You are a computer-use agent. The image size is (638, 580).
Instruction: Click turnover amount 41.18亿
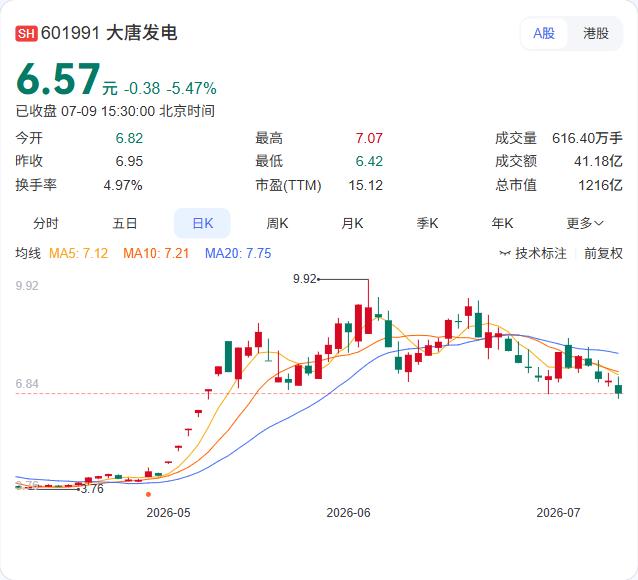[598, 161]
